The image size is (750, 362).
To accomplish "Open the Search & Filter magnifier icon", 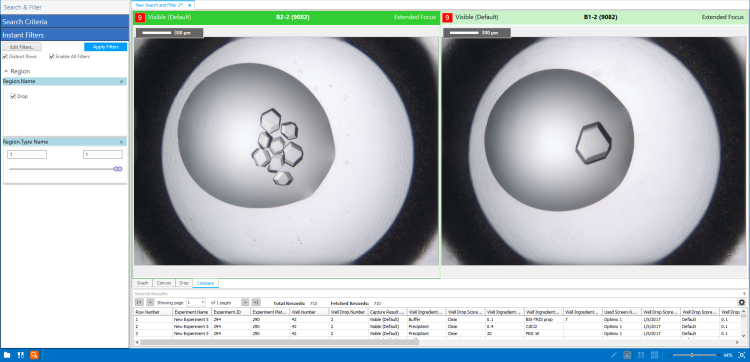I will click(34, 355).
